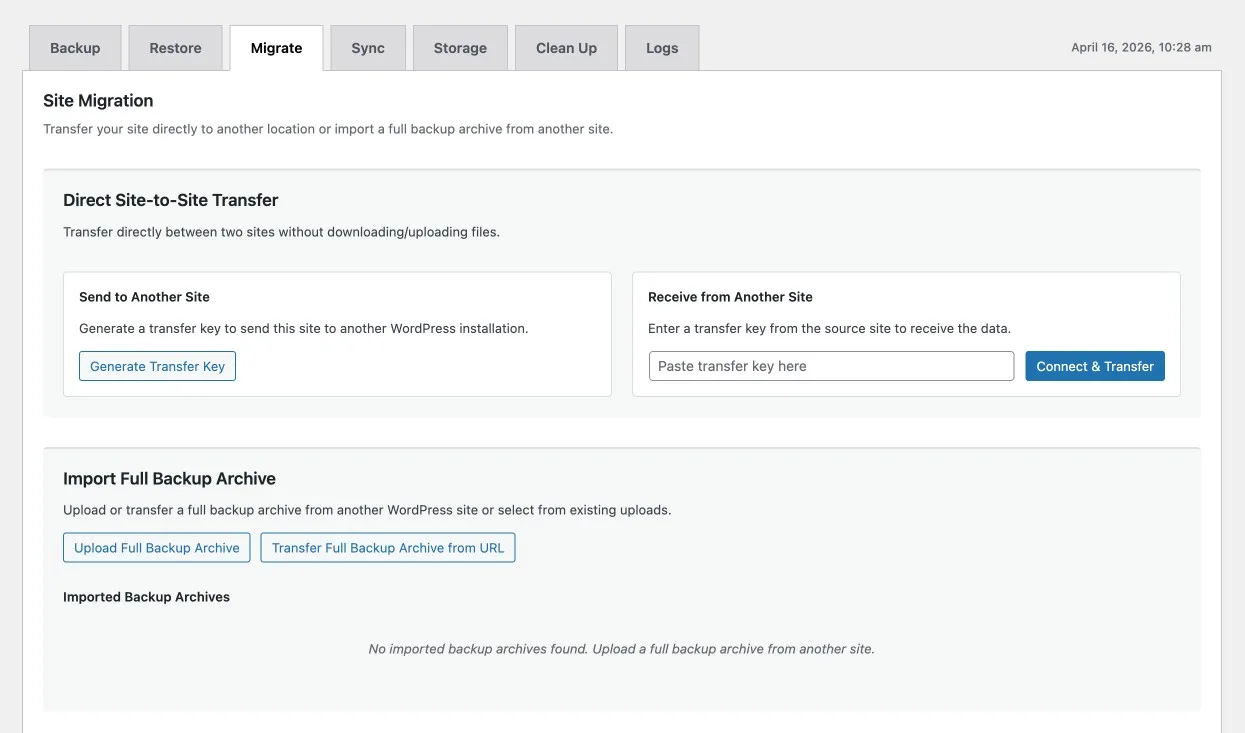Screen dimensions: 1245x733
Task: Click Upload Full Backup Archive
Action: (x=157, y=548)
